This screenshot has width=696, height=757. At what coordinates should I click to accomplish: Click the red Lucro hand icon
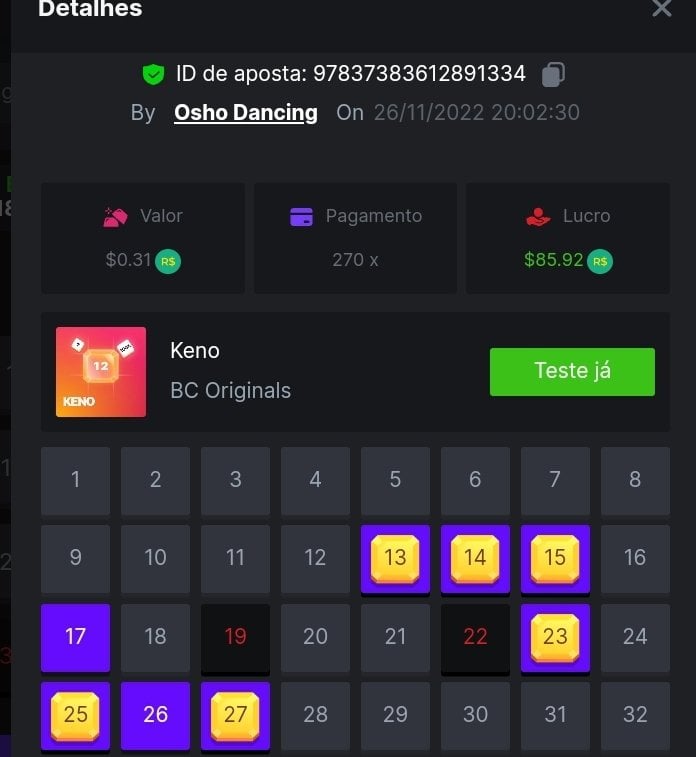pyautogui.click(x=538, y=217)
